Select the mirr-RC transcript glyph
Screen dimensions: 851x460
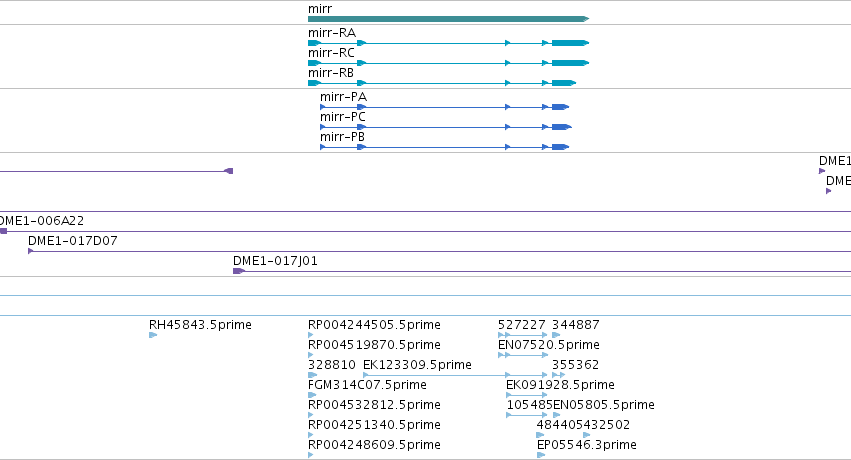(448, 63)
